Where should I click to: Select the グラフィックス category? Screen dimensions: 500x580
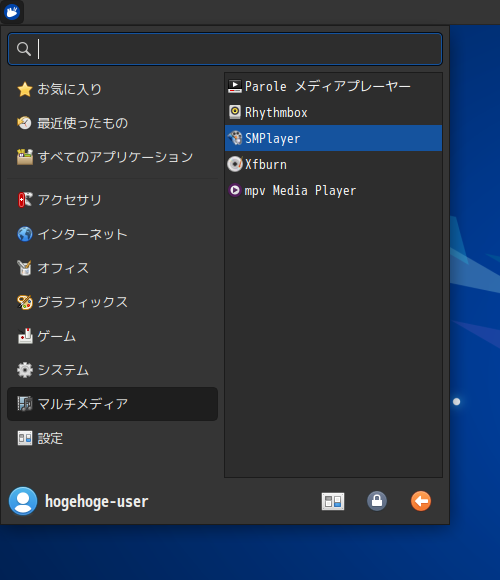(x=112, y=302)
